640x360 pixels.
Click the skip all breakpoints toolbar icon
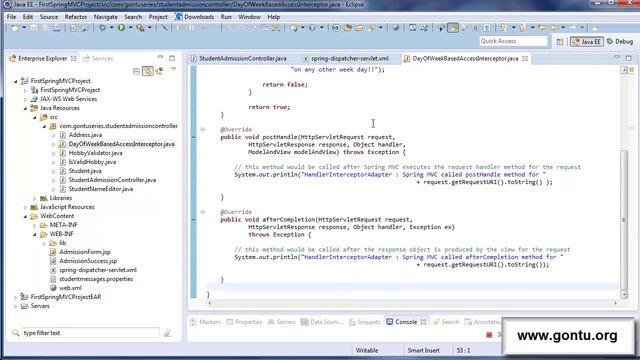tap(164, 28)
